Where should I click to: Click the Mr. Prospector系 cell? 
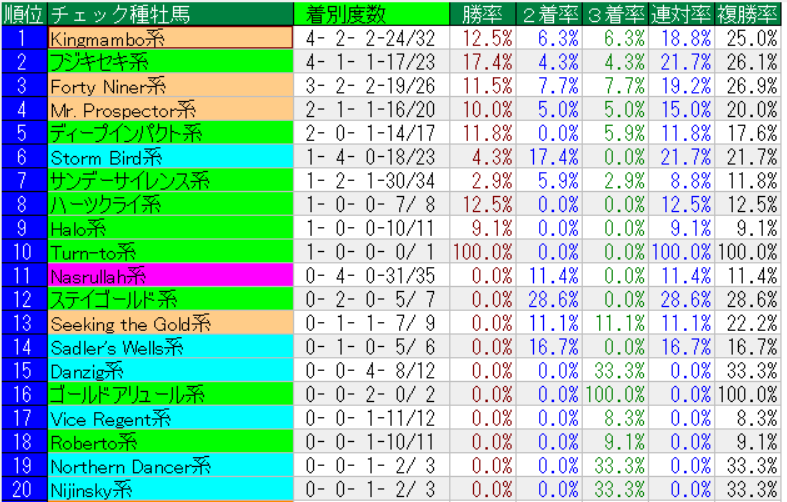tap(170, 109)
